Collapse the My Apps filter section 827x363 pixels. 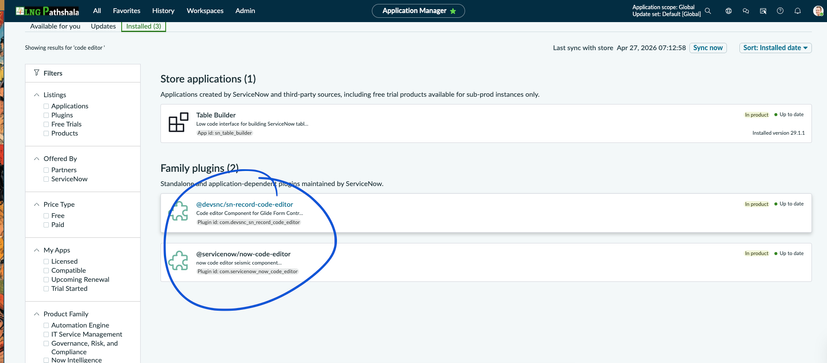point(36,250)
